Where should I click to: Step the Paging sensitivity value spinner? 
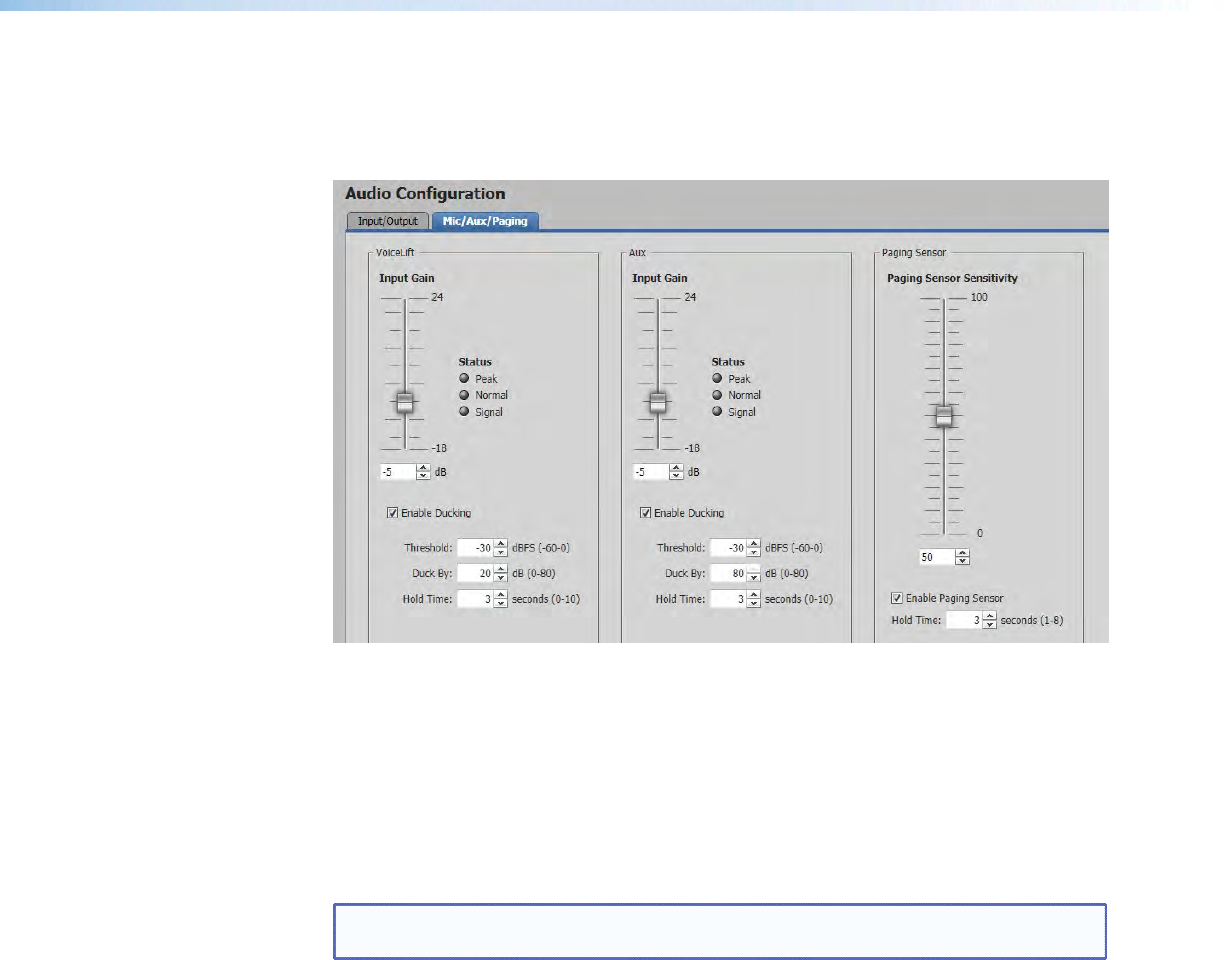click(963, 557)
